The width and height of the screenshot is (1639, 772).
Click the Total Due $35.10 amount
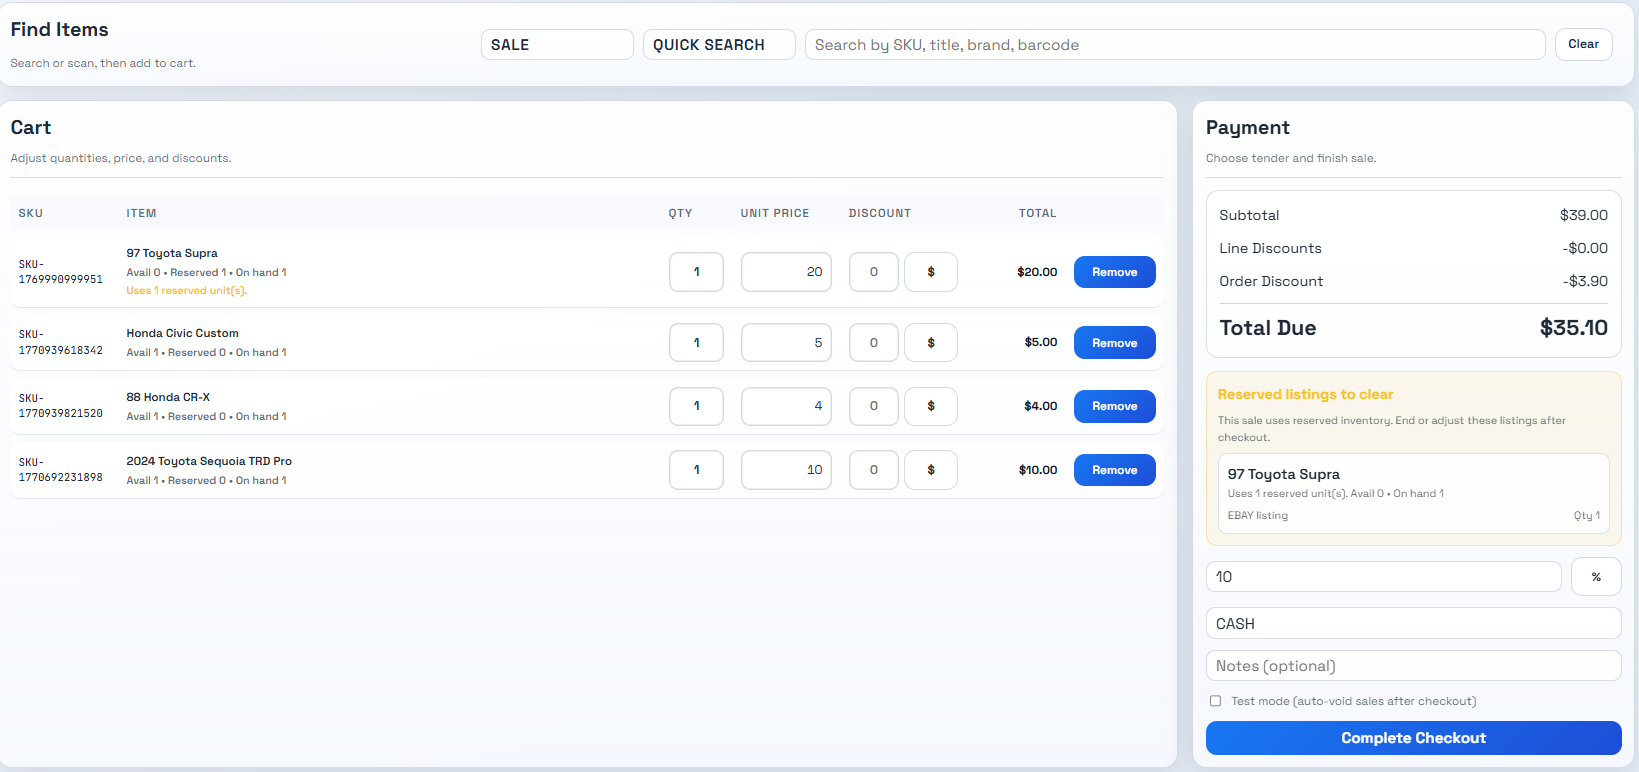coord(1574,328)
